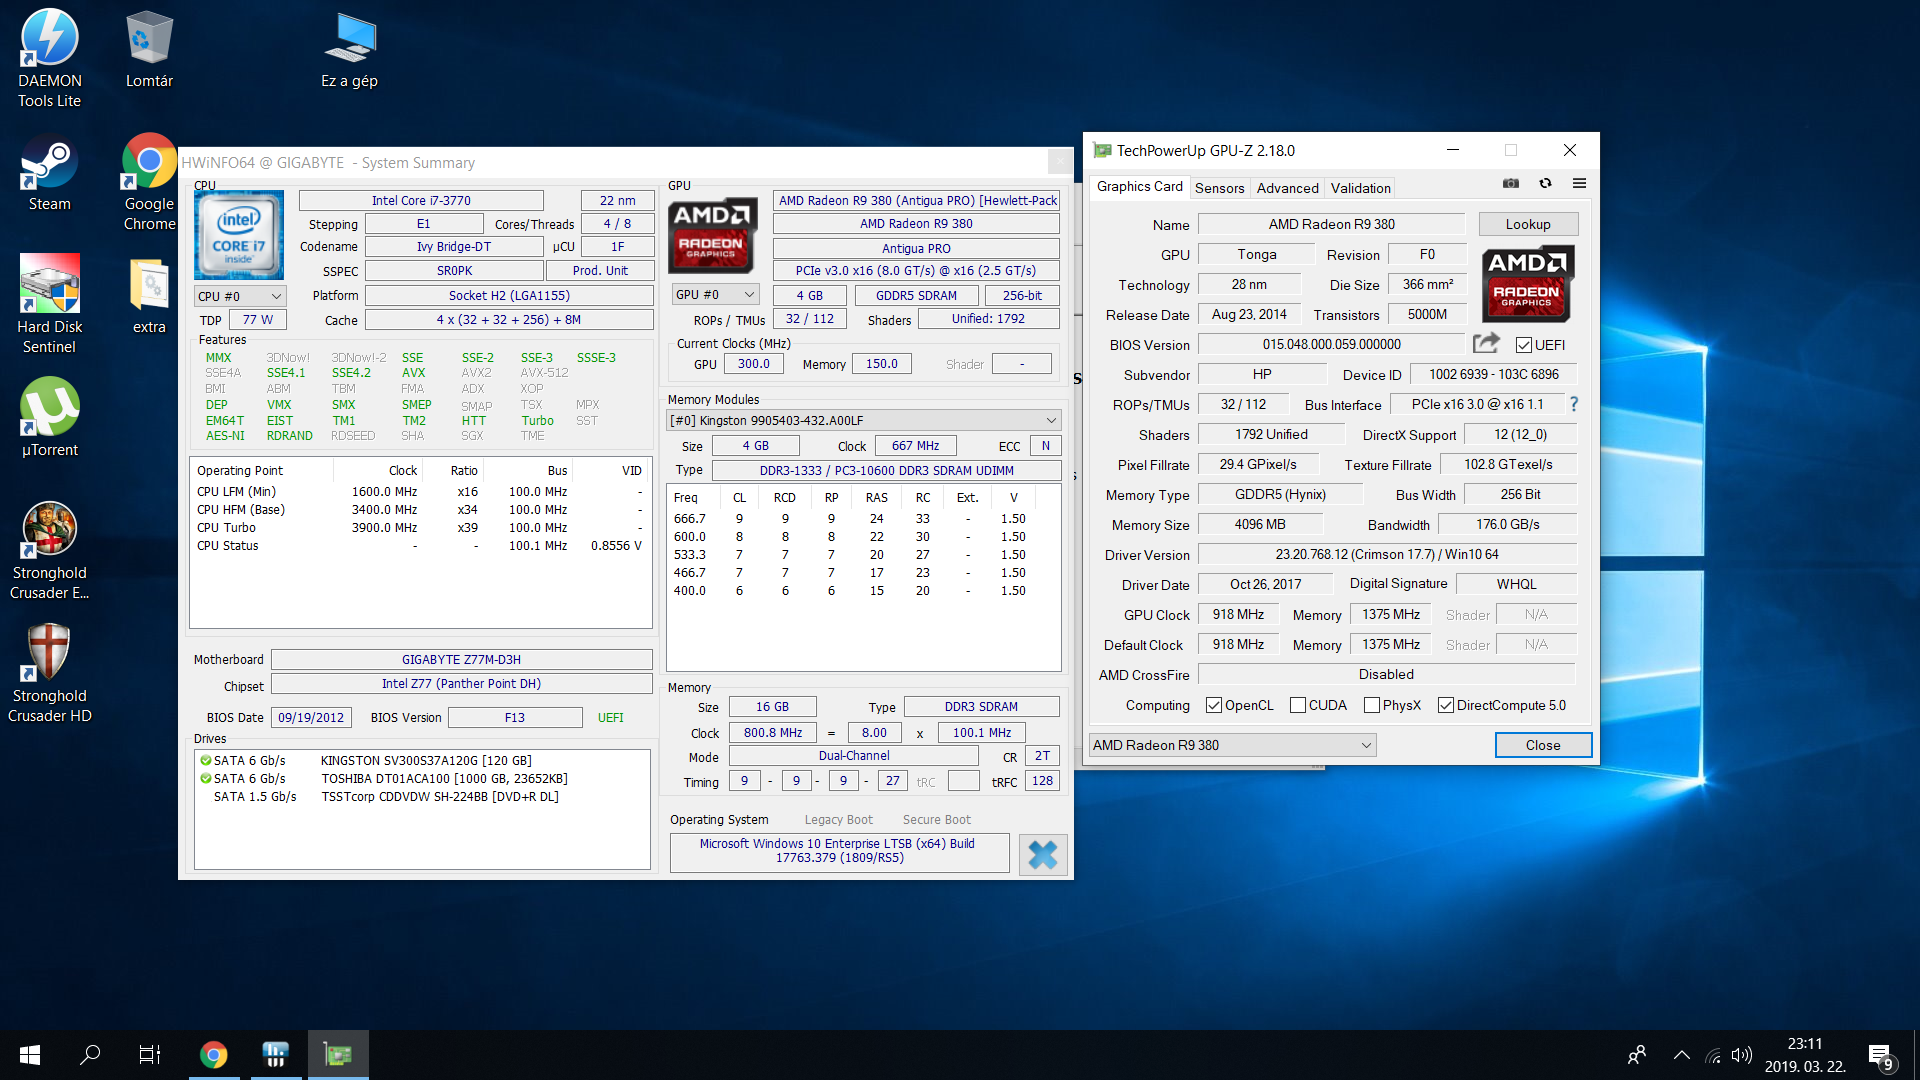Open the Action Center notifications
Image resolution: width=1920 pixels, height=1080 pixels.
1880,1055
